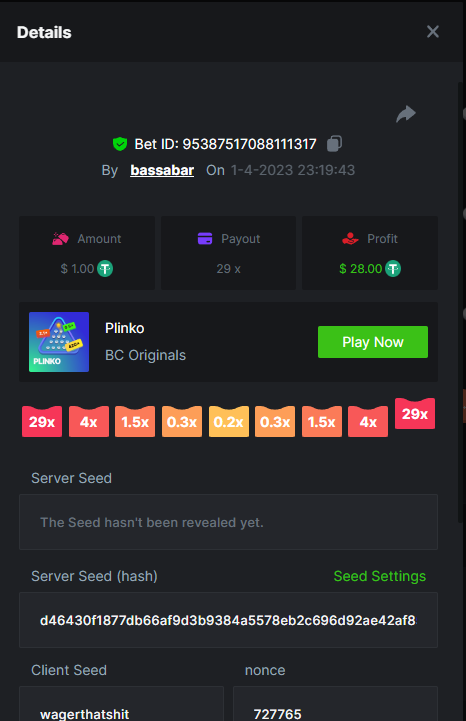Image resolution: width=466 pixels, height=721 pixels.
Task: Select the leftmost 29x multiplier bucket
Action: click(42, 422)
